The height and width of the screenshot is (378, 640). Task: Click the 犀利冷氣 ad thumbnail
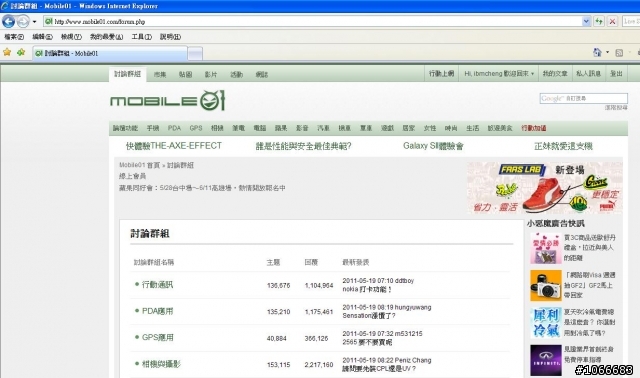tap(546, 322)
